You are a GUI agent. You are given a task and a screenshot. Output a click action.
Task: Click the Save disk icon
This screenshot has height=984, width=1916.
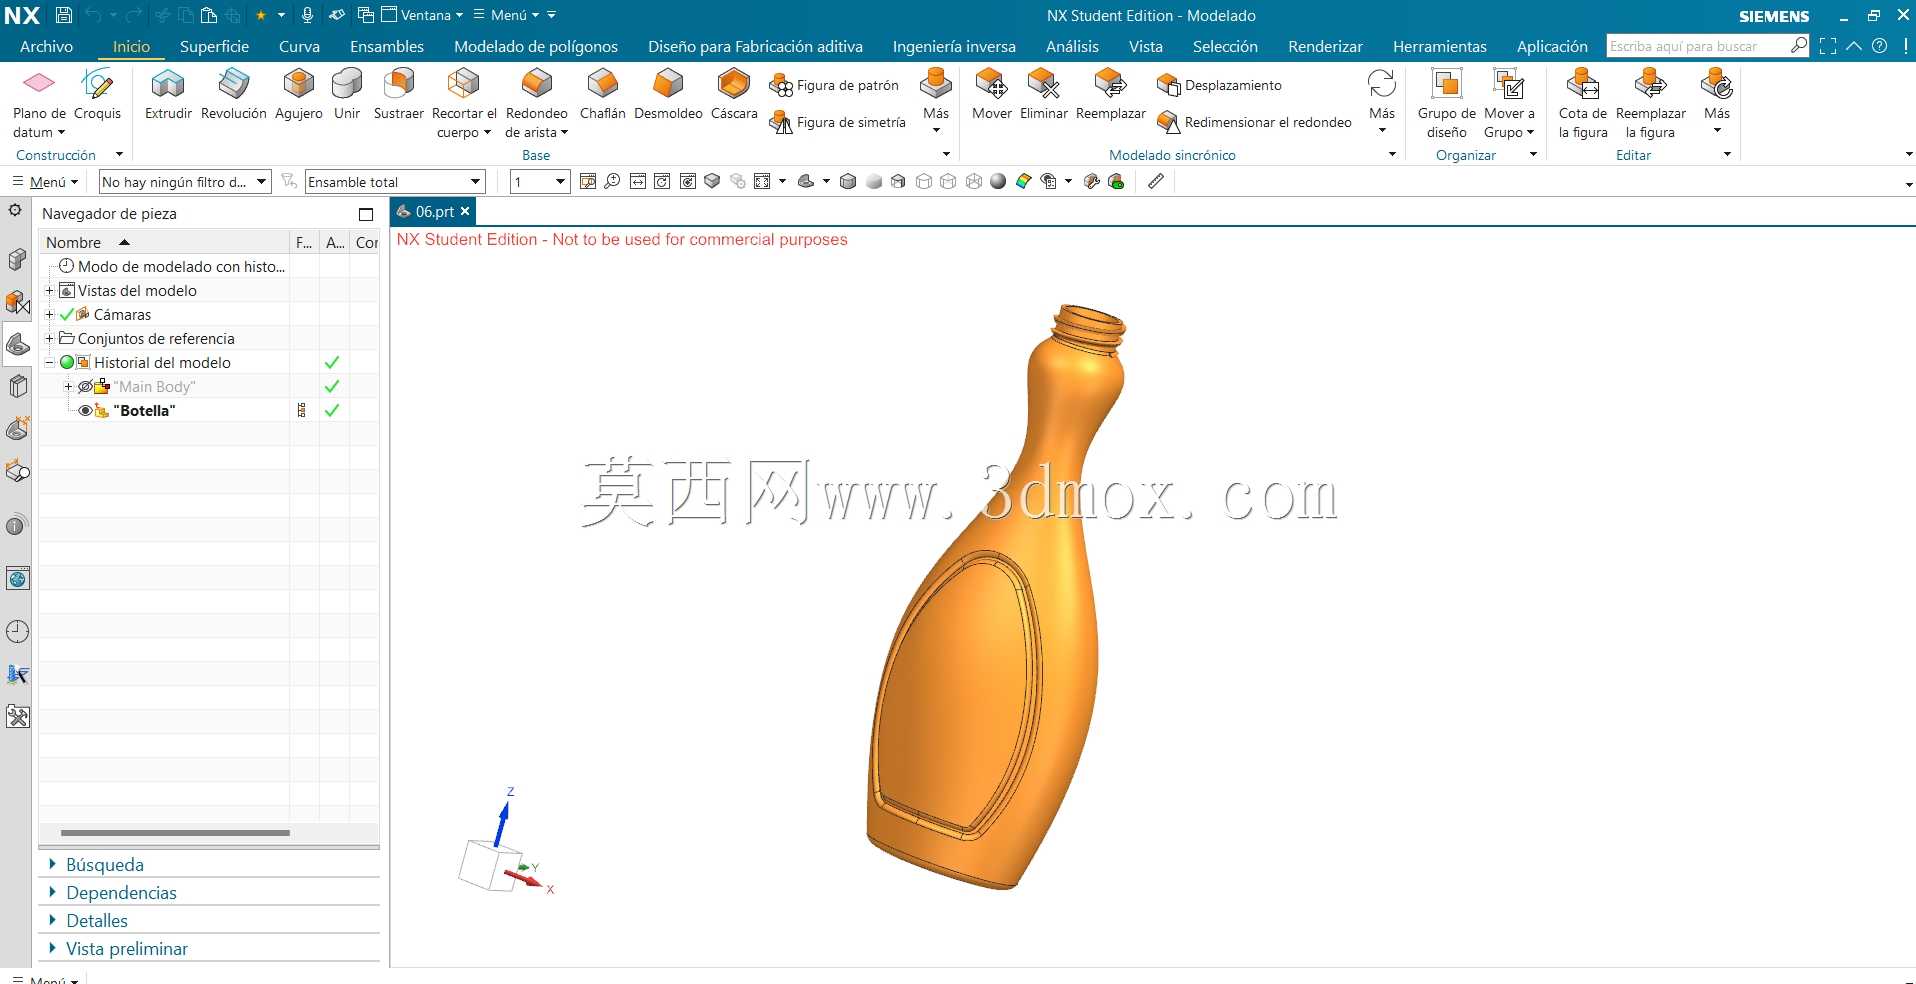click(63, 15)
